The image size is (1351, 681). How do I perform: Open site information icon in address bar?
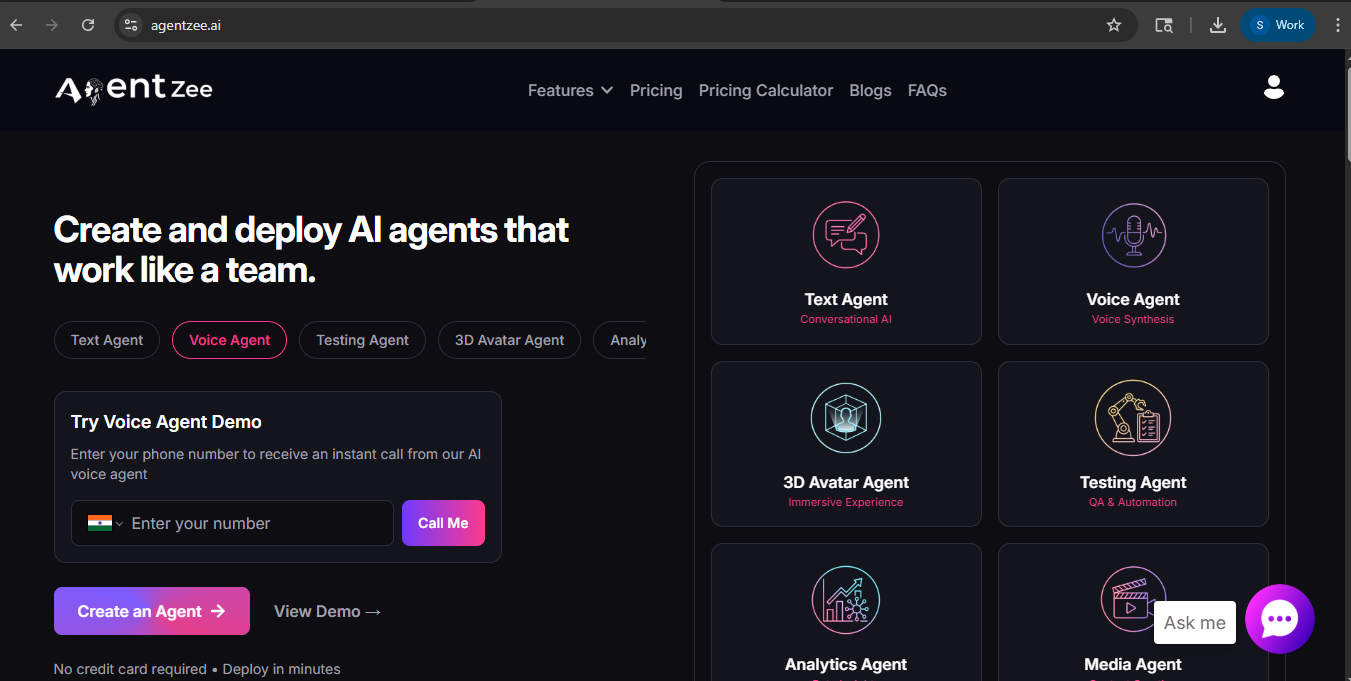click(131, 25)
